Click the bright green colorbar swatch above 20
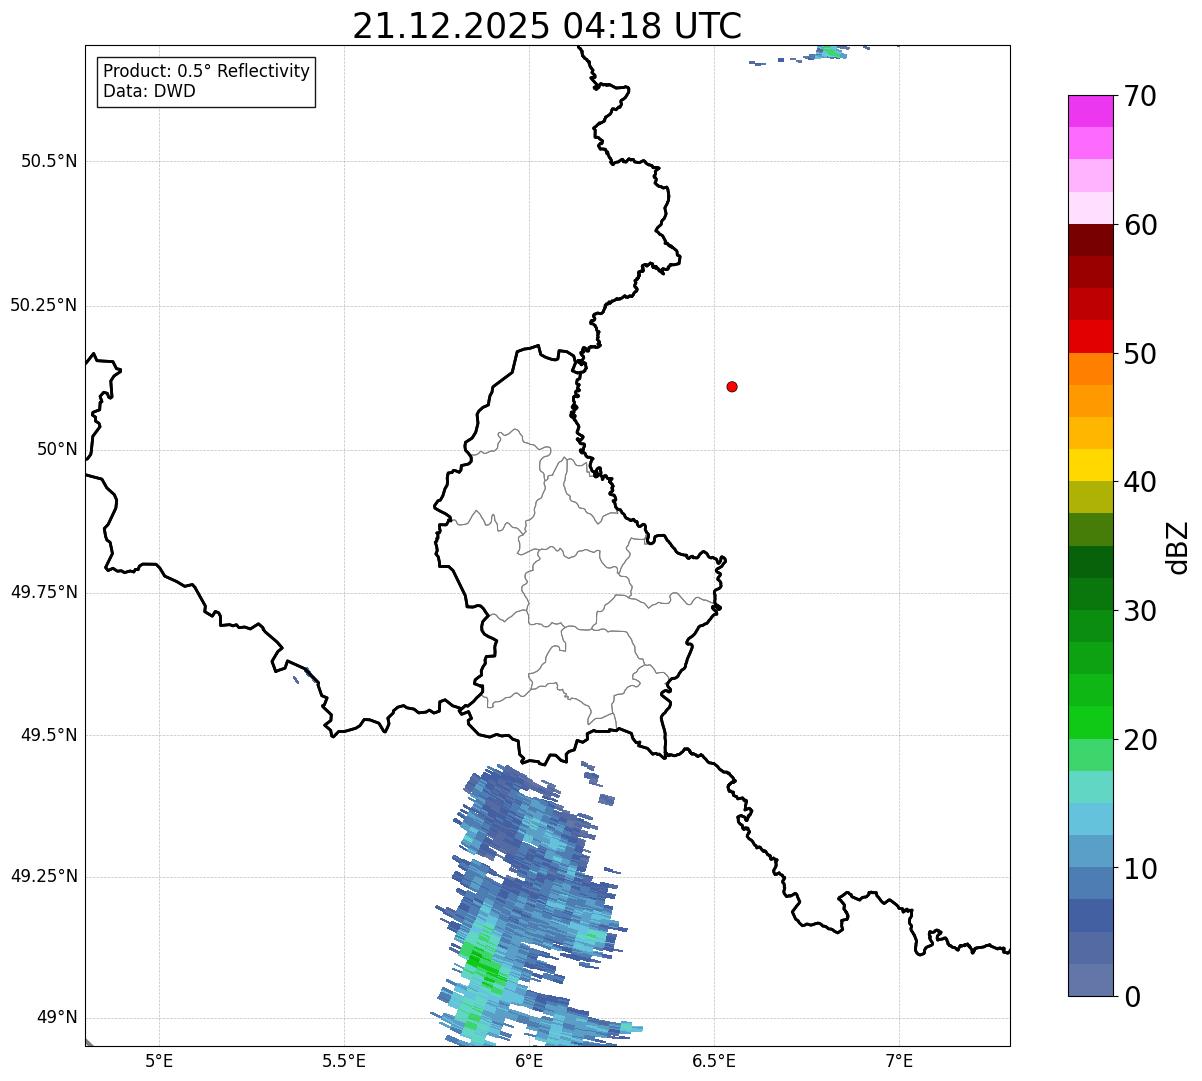 [1090, 722]
